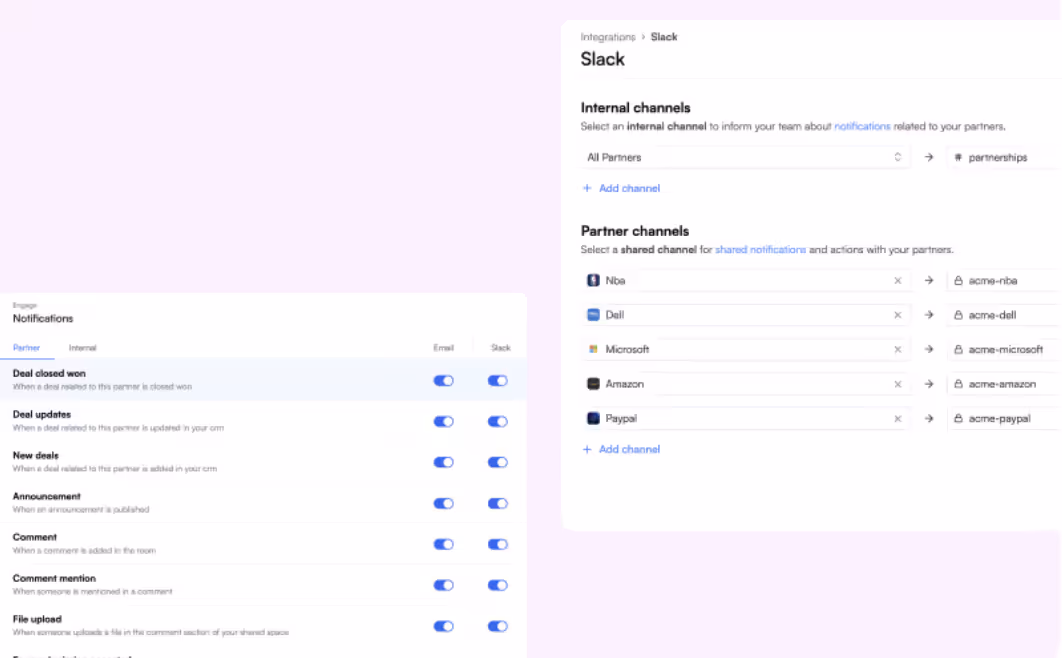Remove the Nba partner with its X

click(x=897, y=280)
